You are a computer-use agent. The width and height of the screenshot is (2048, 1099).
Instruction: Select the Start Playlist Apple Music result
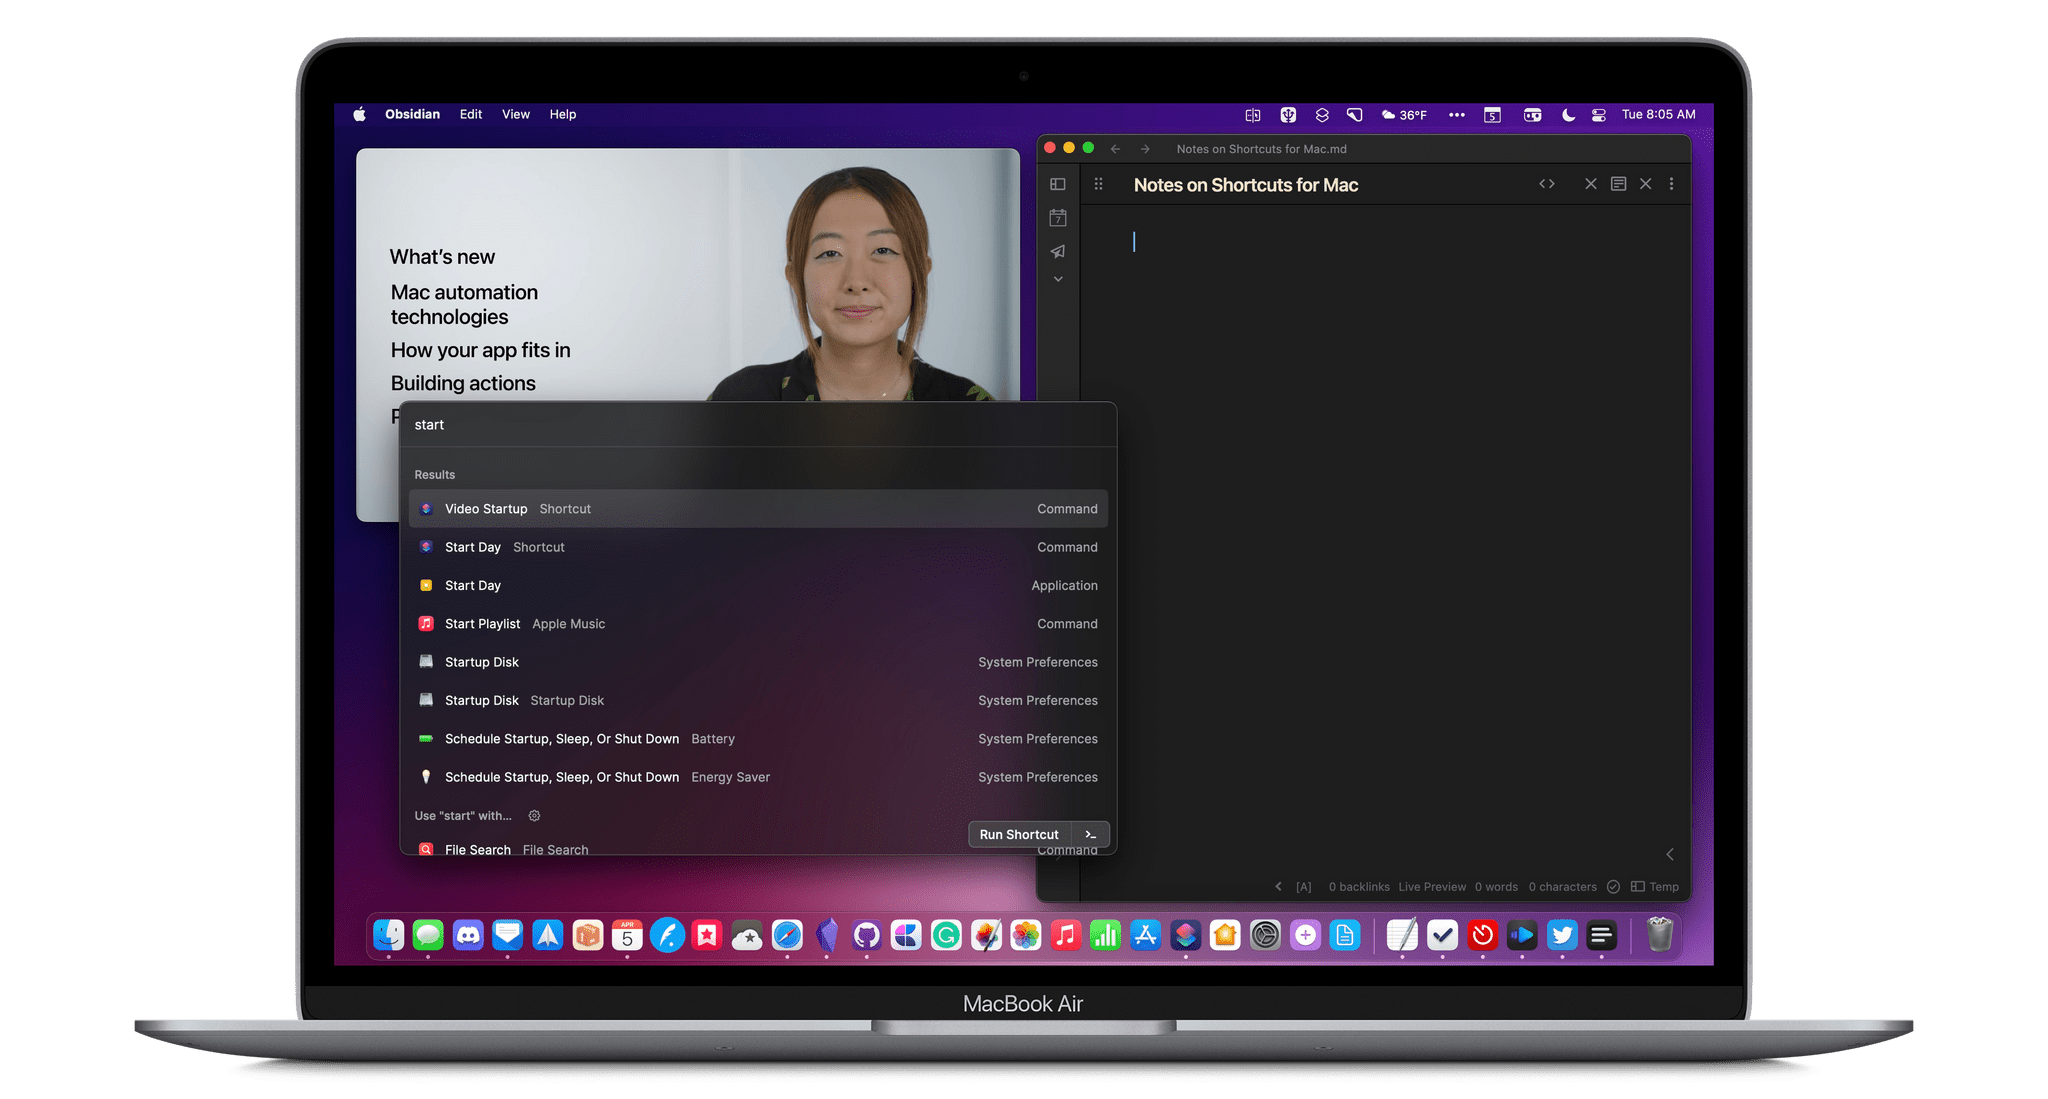758,624
